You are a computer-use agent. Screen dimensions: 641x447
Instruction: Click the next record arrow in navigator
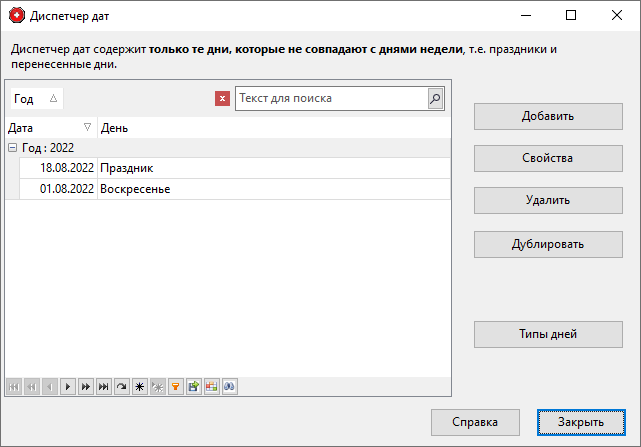[x=67, y=385]
